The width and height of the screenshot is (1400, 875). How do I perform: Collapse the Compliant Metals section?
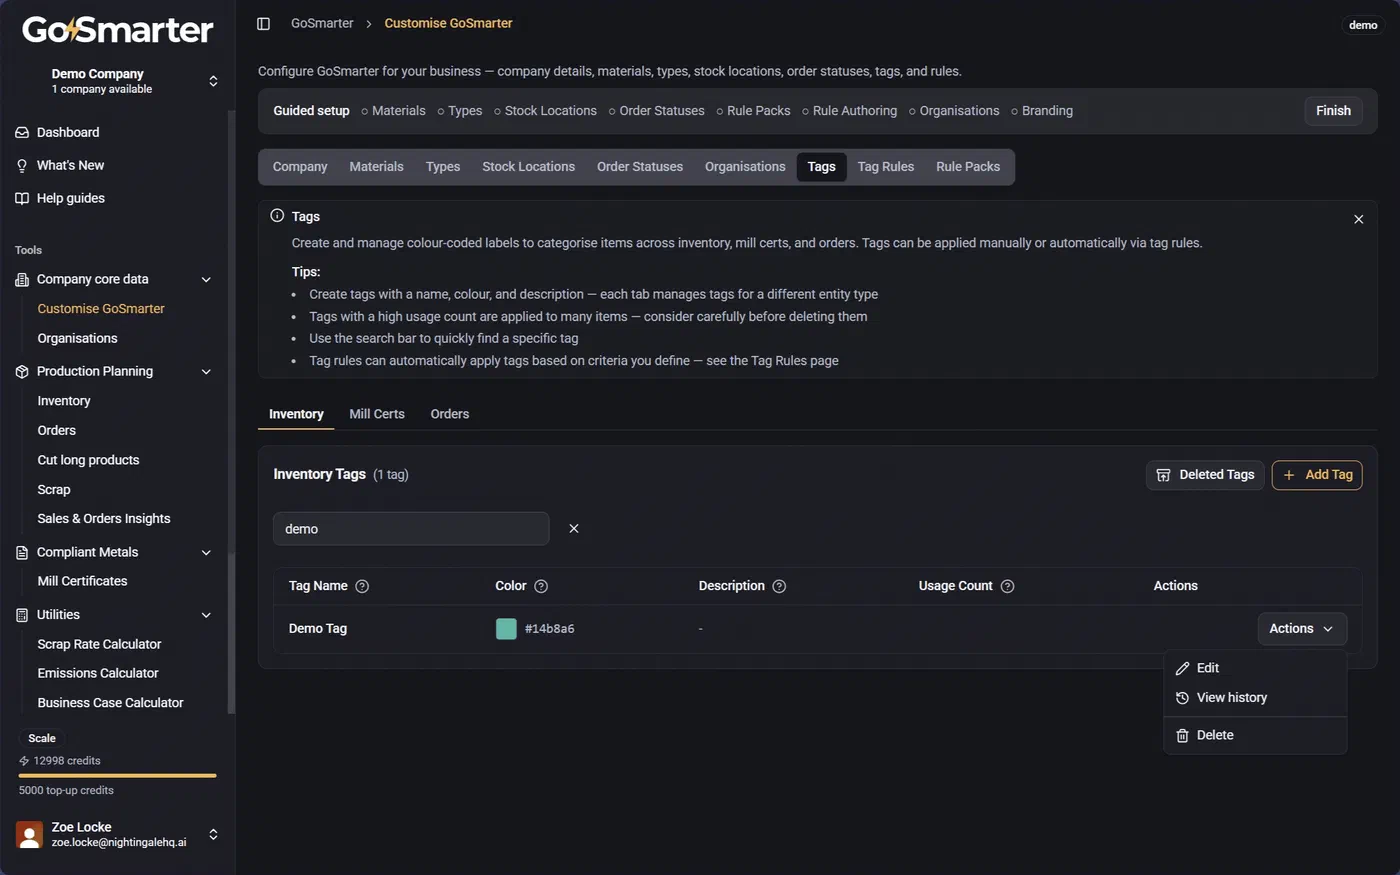coord(206,552)
